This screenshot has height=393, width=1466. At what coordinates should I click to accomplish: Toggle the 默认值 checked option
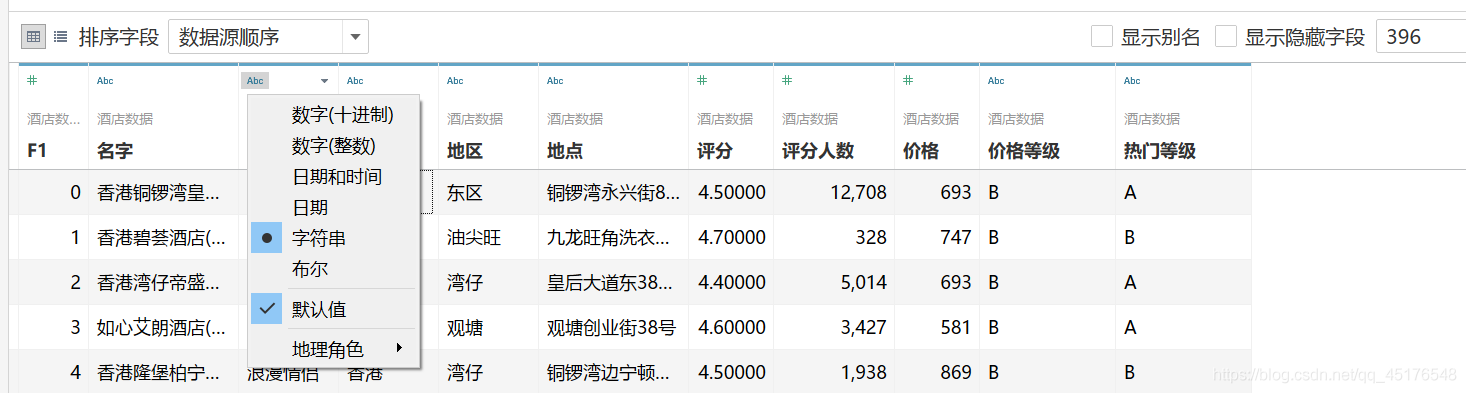pos(333,309)
